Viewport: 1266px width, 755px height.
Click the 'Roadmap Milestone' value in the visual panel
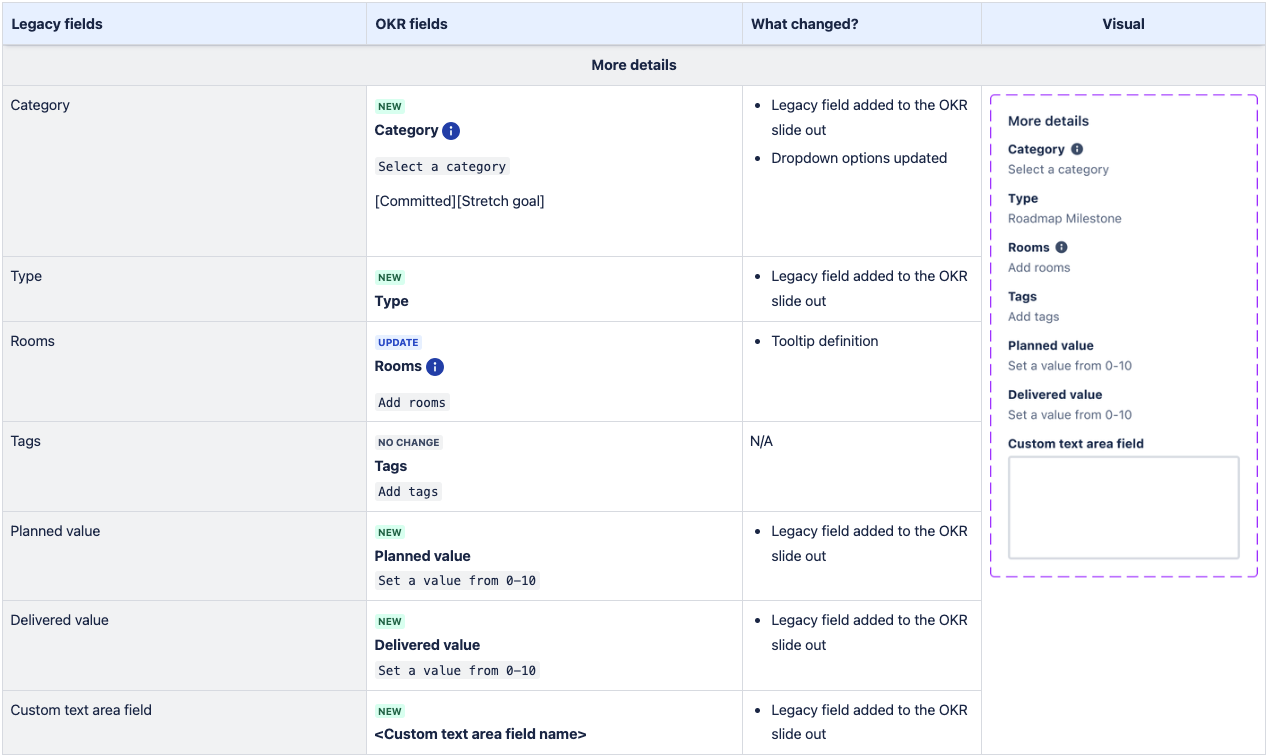1065,219
